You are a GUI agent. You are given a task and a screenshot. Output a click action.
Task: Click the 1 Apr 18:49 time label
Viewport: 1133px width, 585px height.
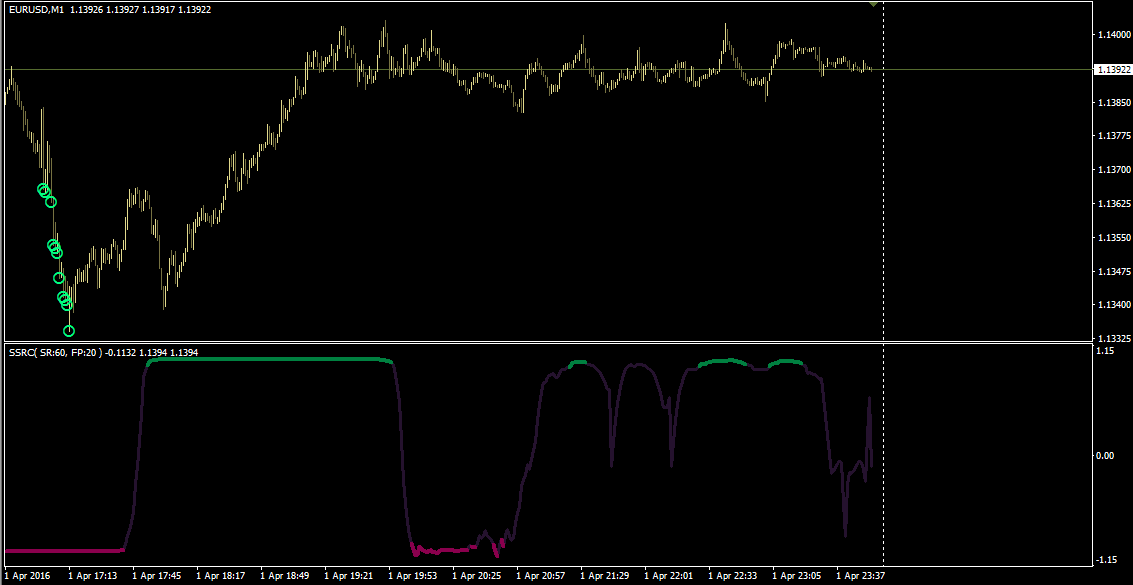[285, 576]
